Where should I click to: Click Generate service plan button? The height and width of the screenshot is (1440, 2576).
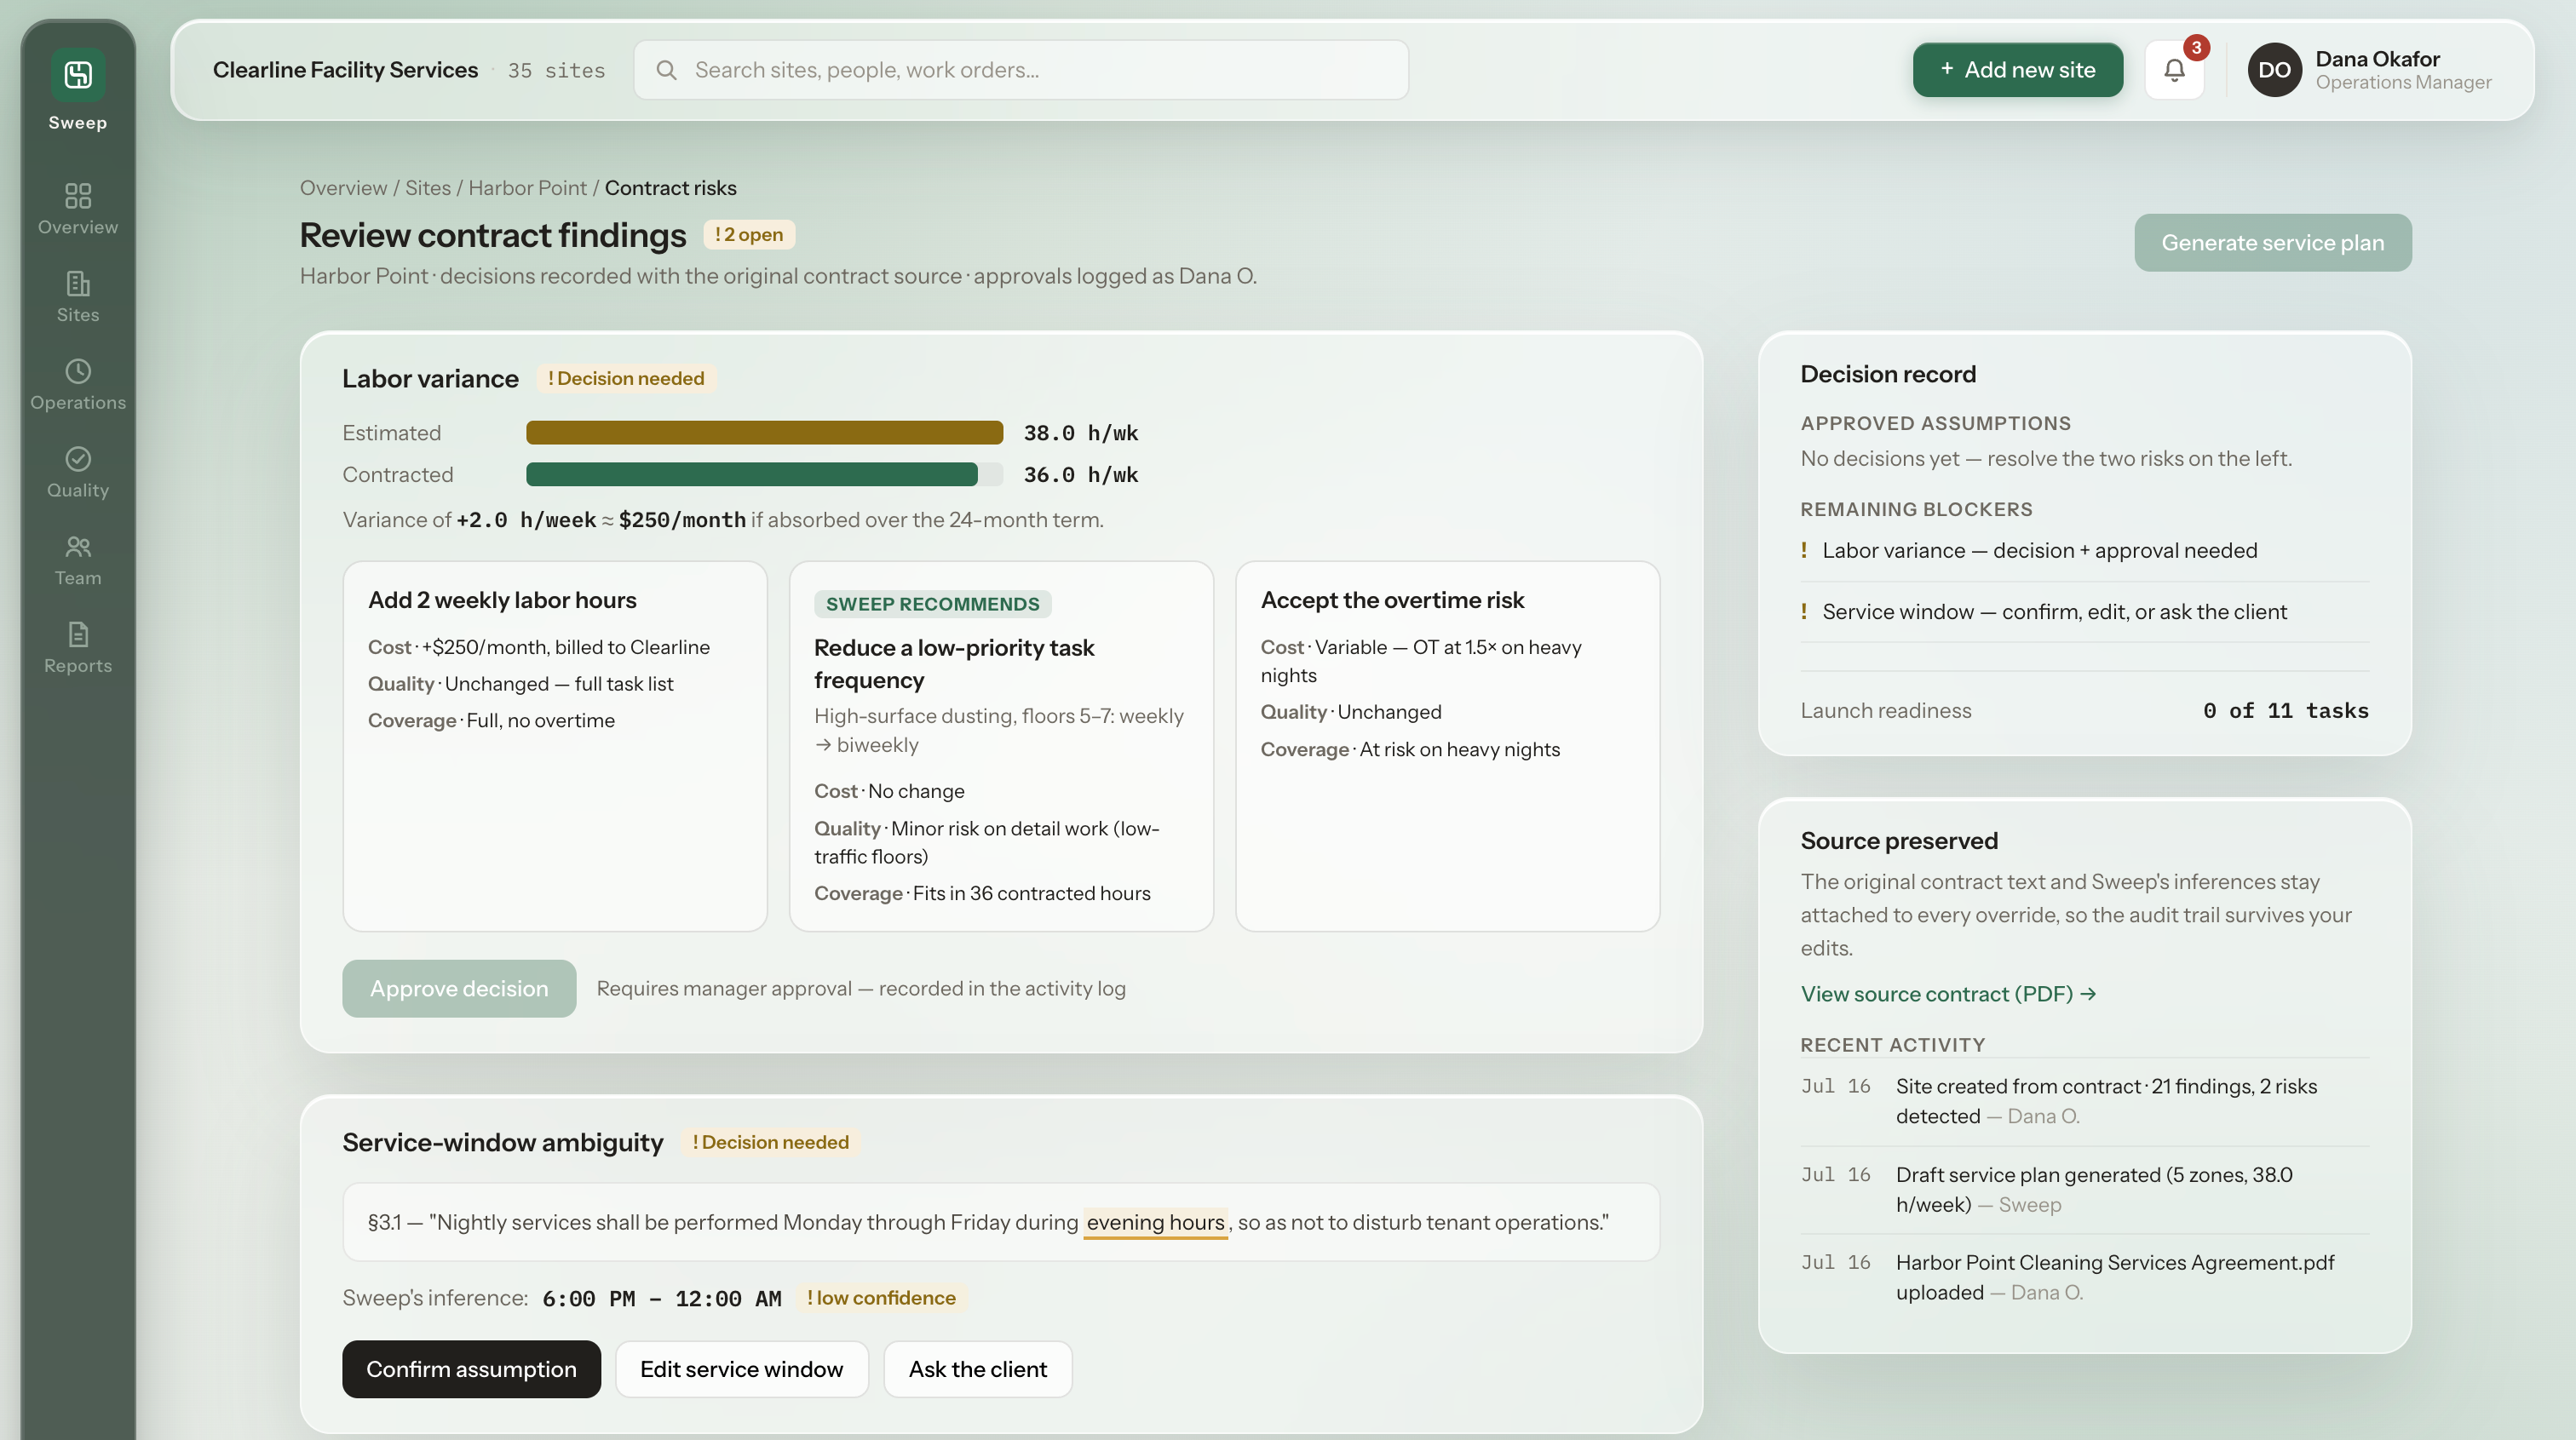2272,242
